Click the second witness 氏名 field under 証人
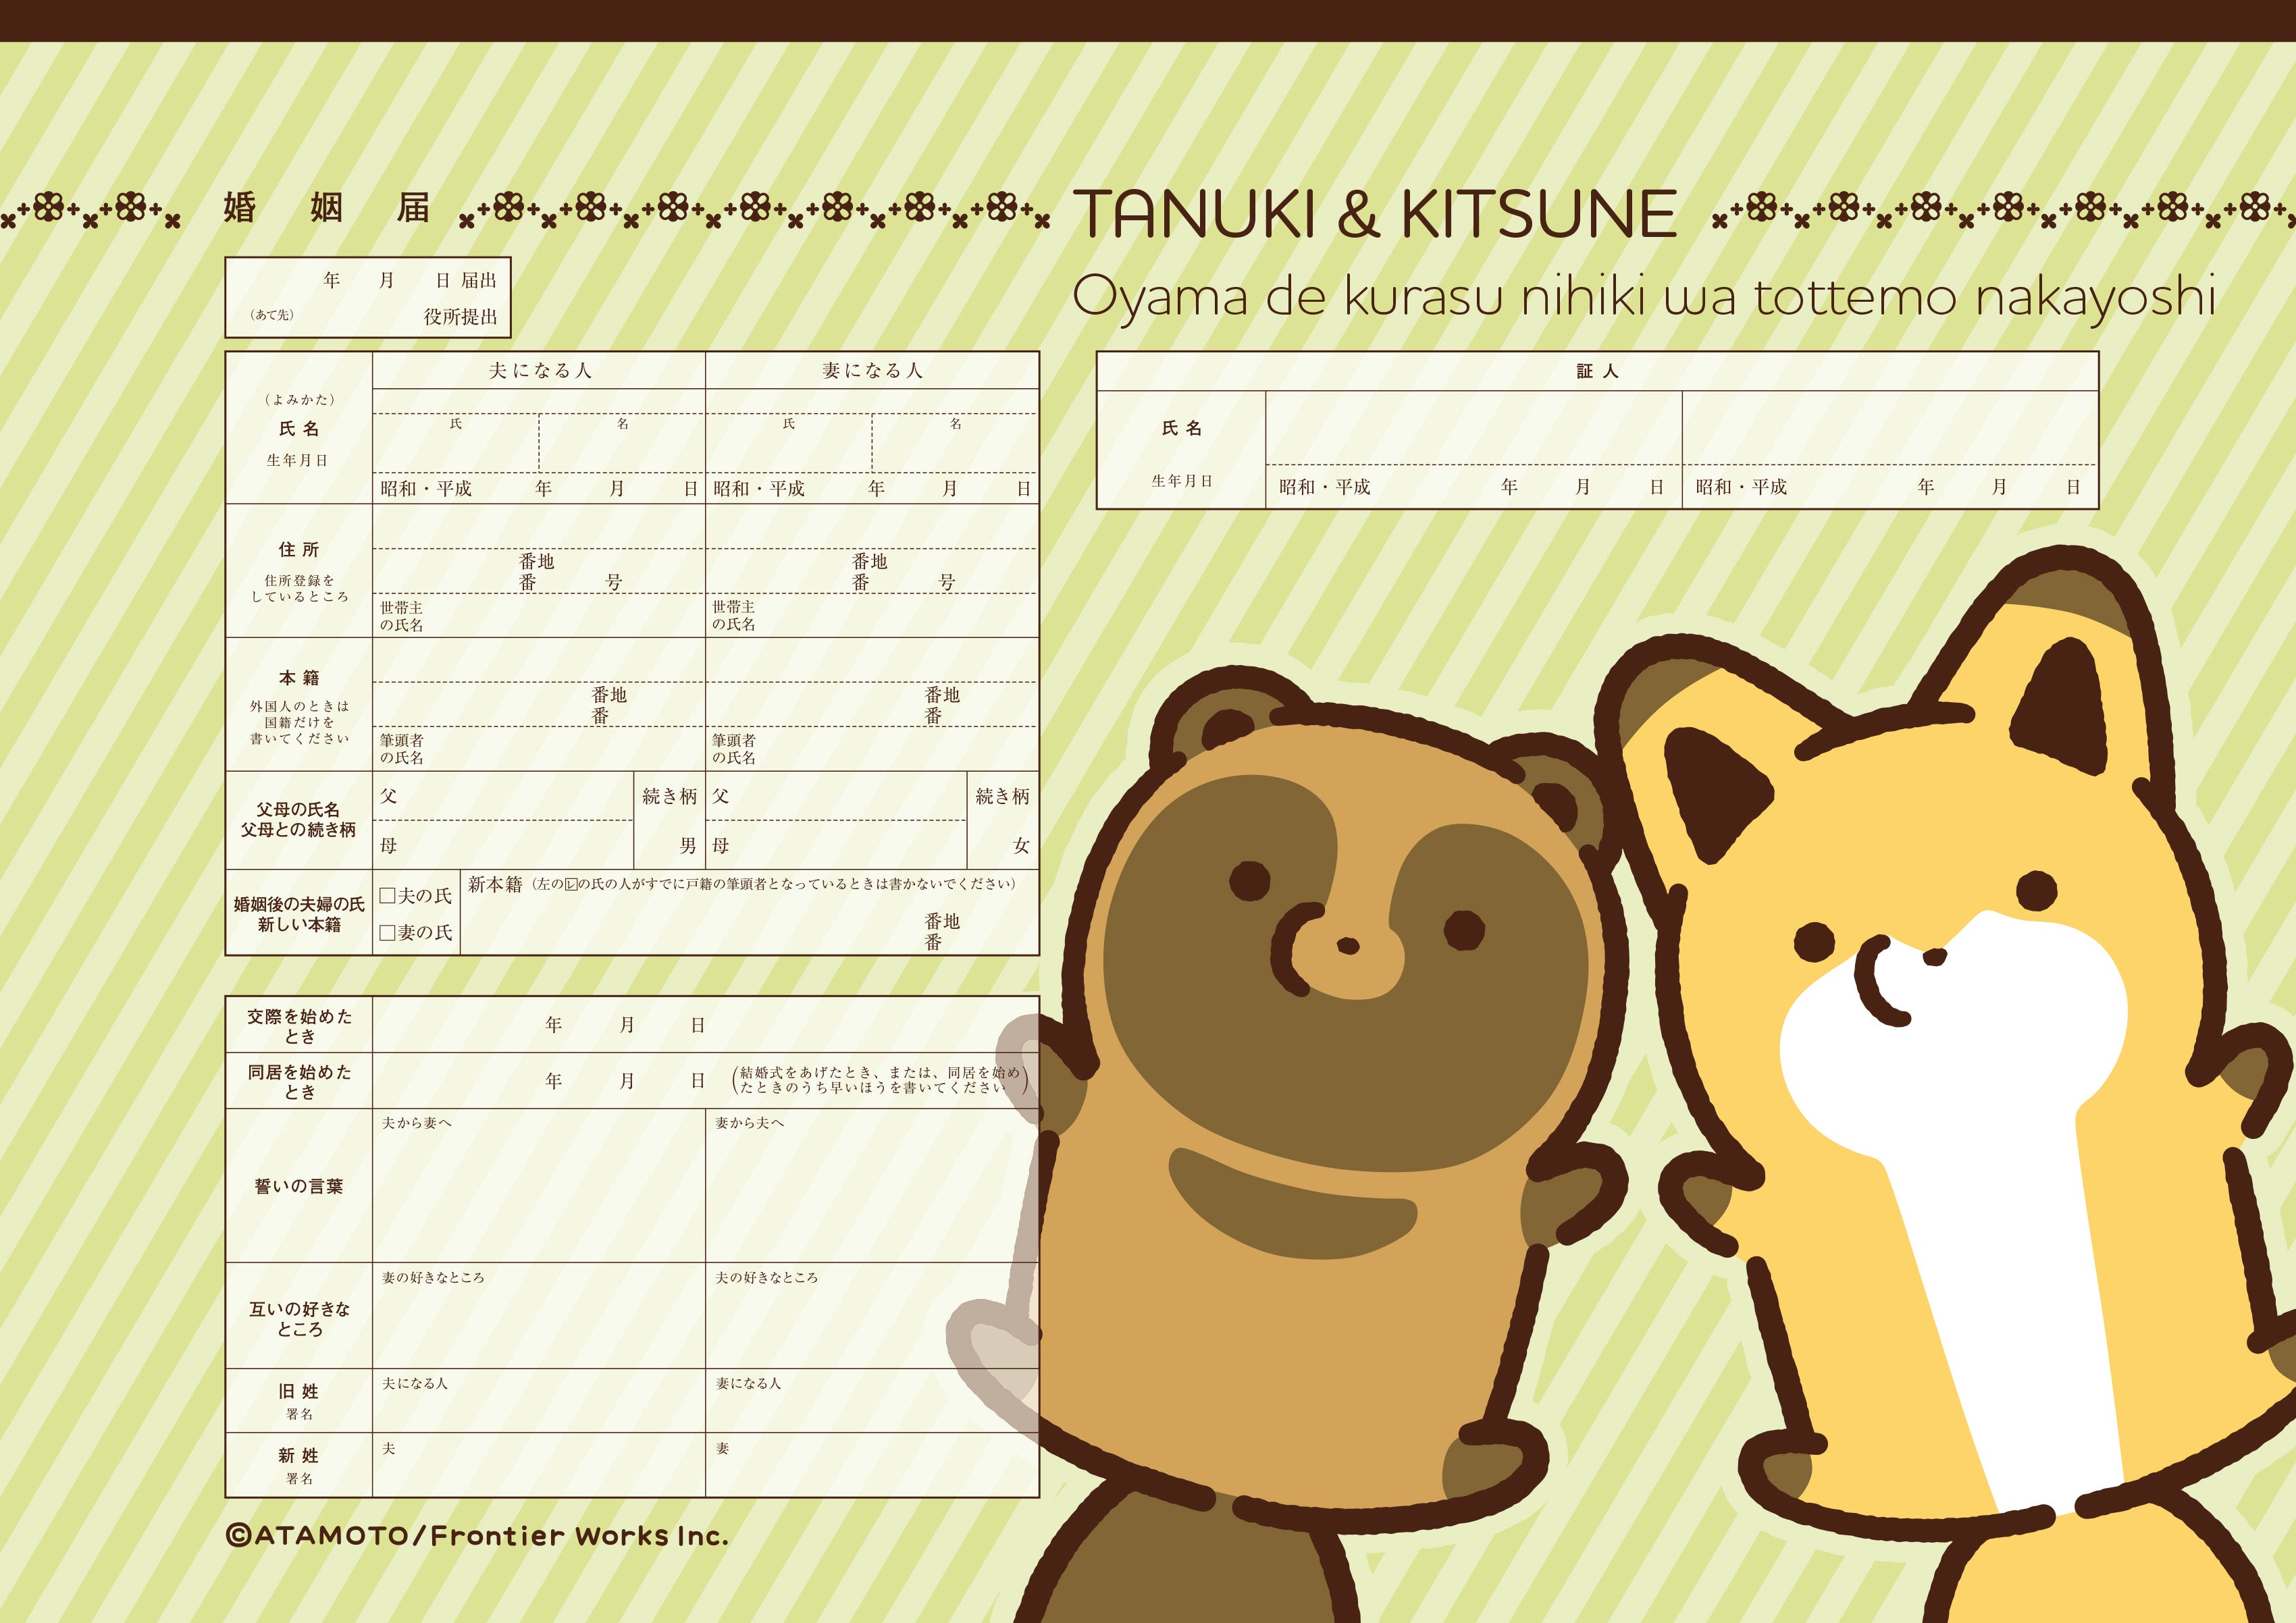The image size is (2296, 1623). 1889,428
